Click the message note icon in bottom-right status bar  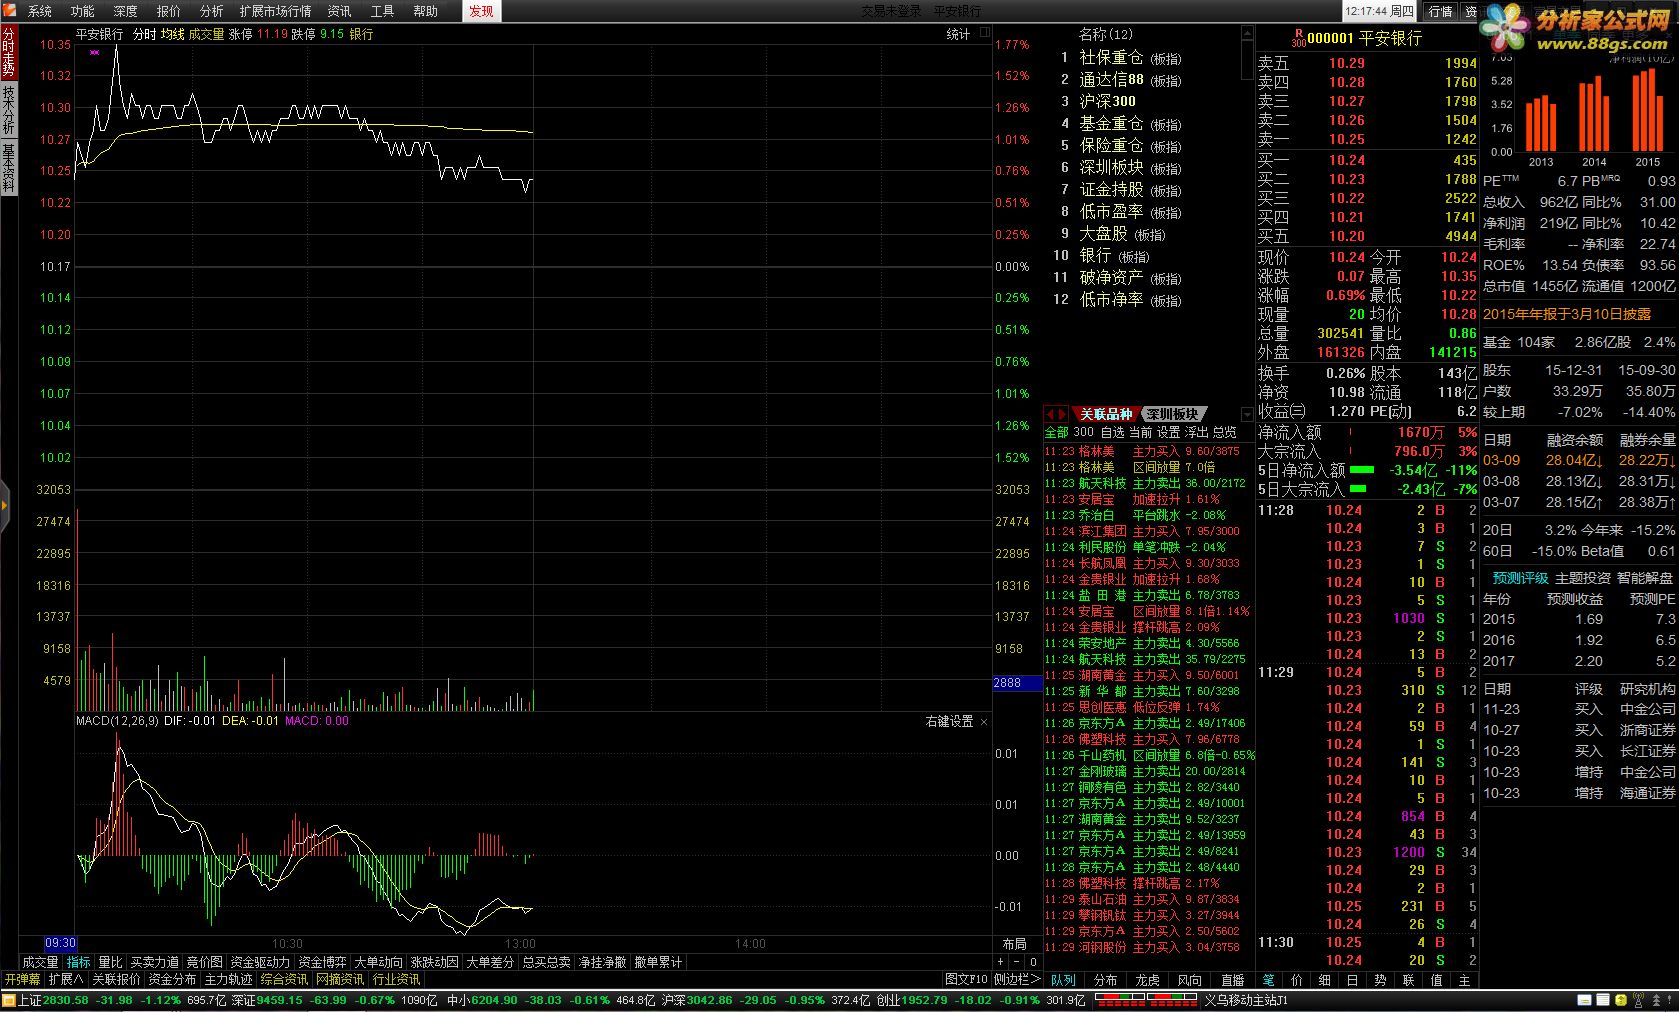click(x=1585, y=1000)
